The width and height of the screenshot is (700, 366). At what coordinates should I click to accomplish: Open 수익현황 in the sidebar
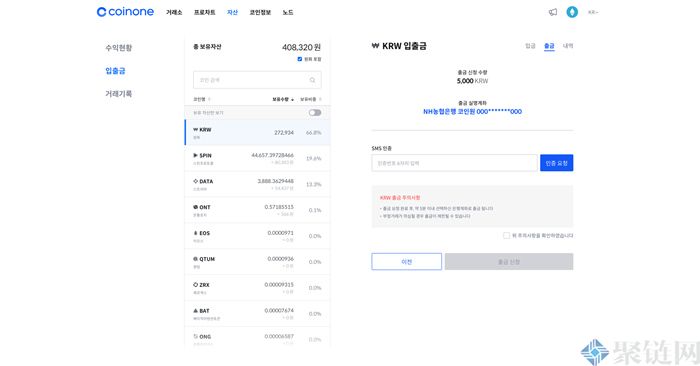(119, 48)
